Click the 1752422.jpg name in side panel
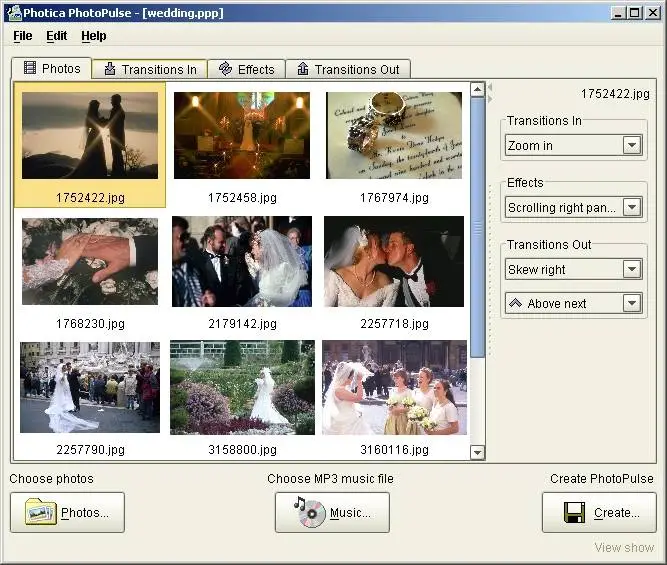667x565 pixels. point(615,94)
